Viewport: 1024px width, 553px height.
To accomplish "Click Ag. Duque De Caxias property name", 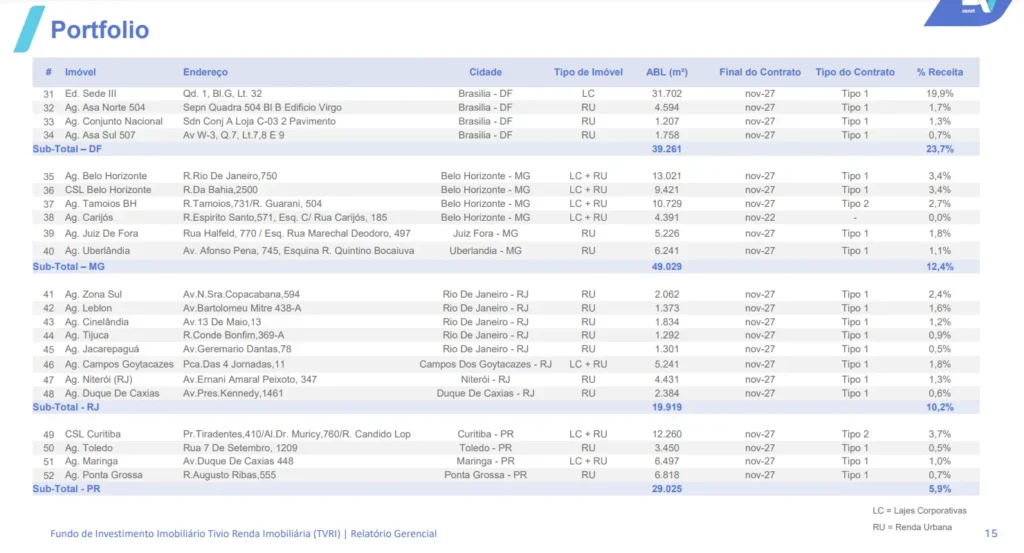I will pos(112,393).
